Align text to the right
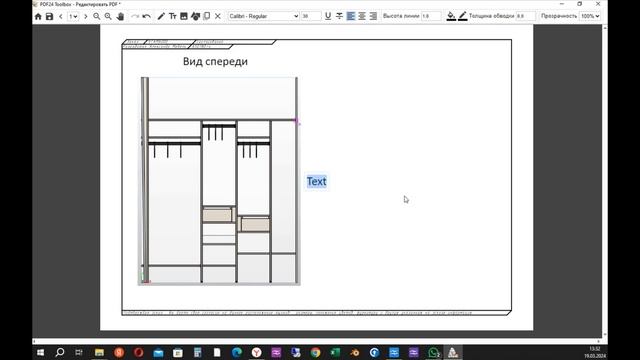This screenshot has width=640, height=360. point(373,16)
